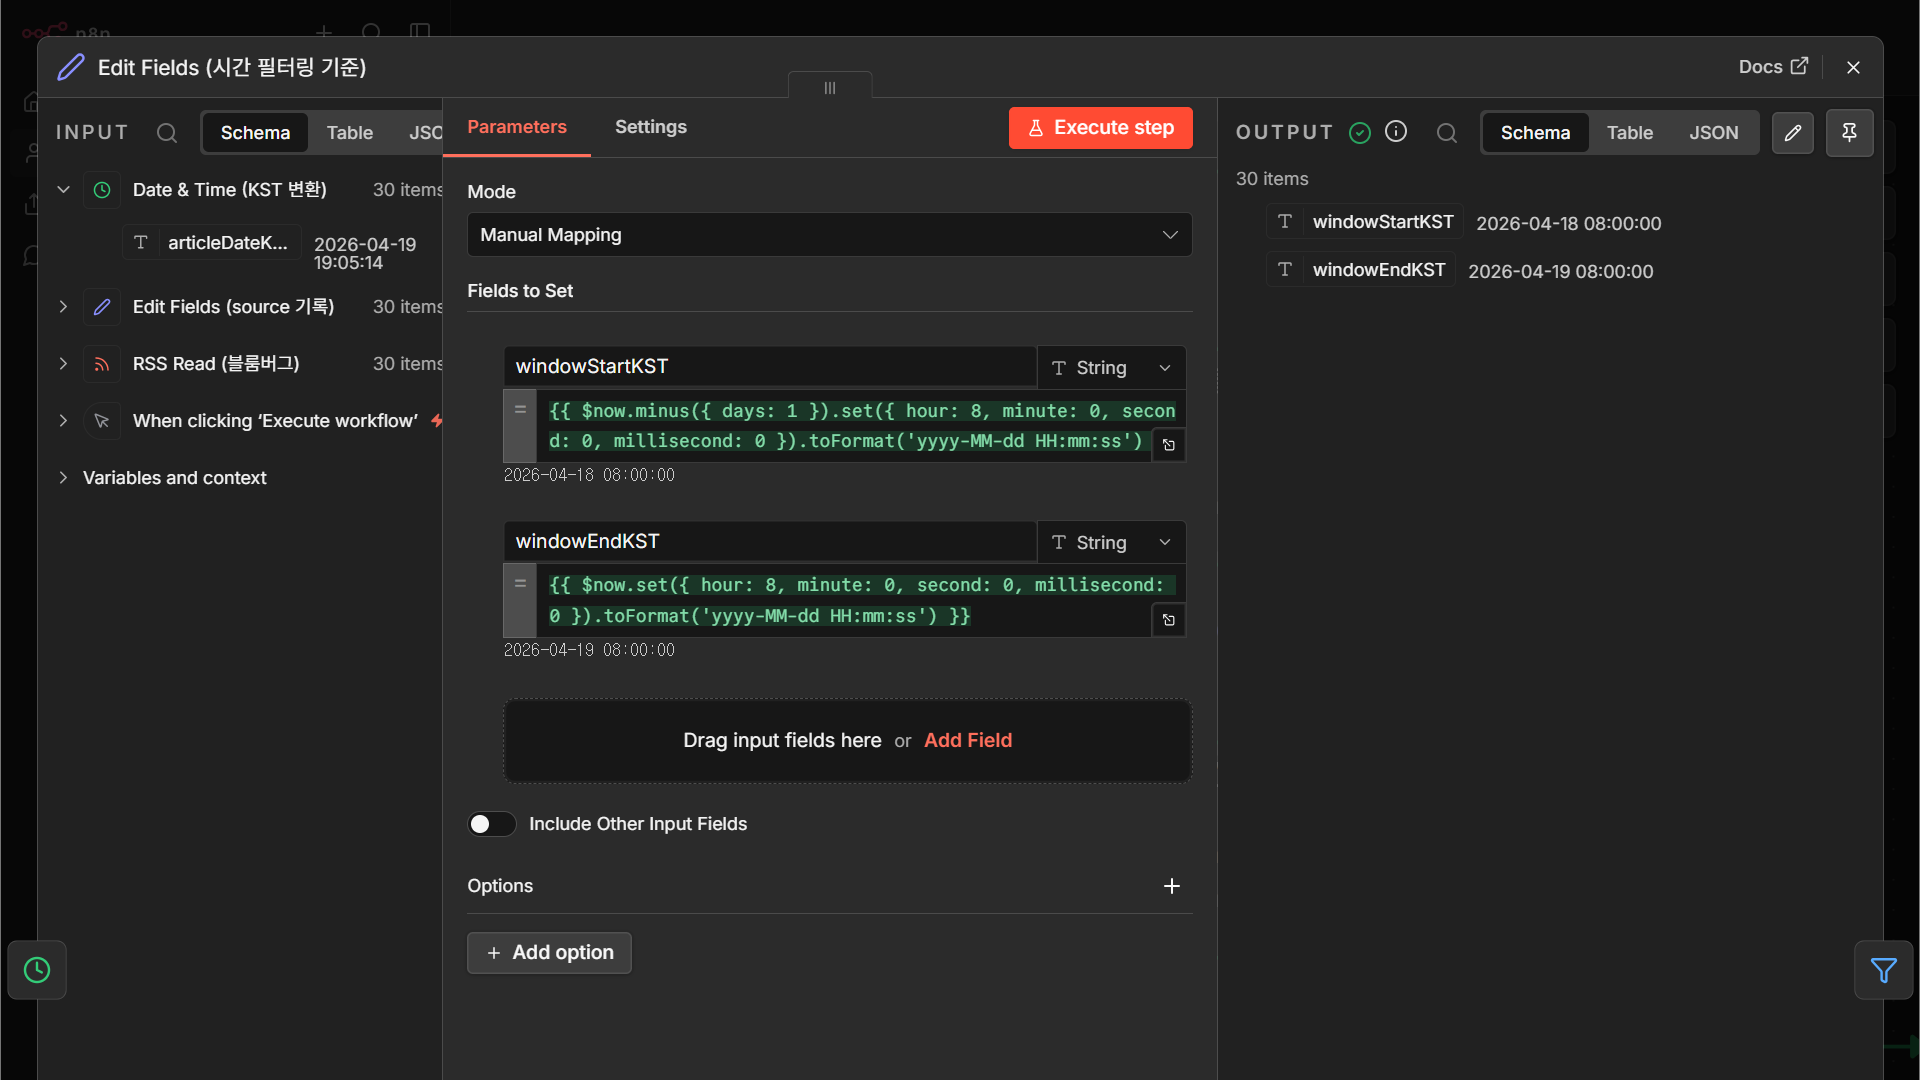Screen dimensions: 1920x1080
Task: Click the edit output pencil icon
Action: (x=1793, y=133)
